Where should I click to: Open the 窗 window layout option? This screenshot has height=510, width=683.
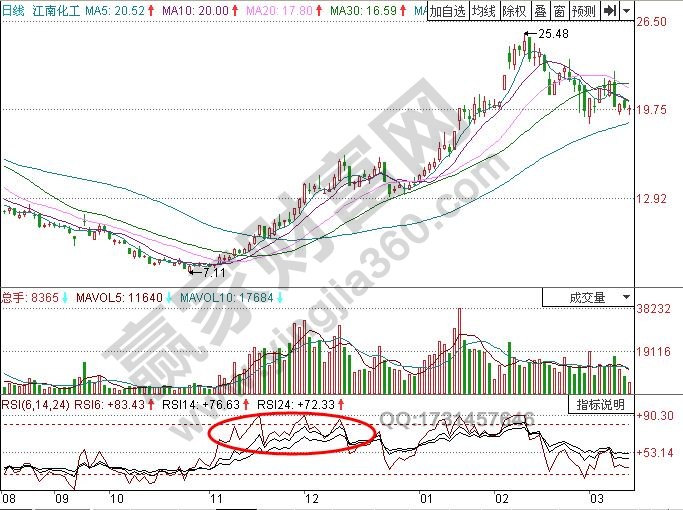pos(557,11)
